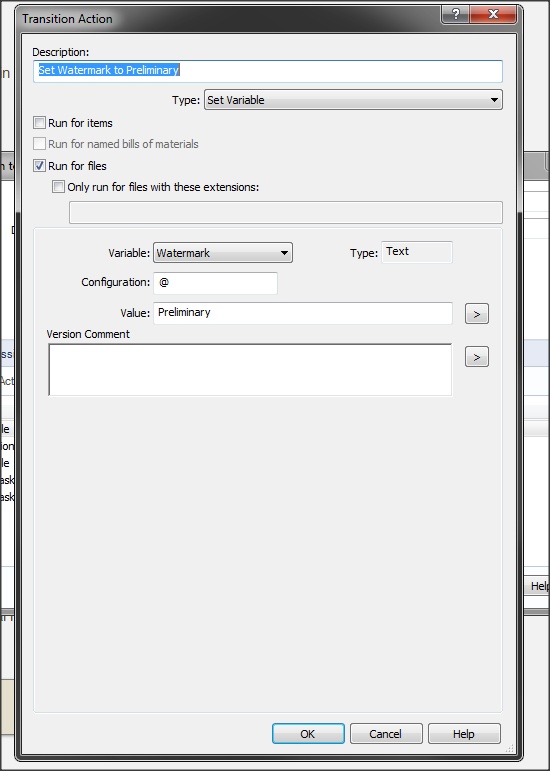Click the arrow button beside Version Comment
The image size is (550, 771).
point(477,357)
